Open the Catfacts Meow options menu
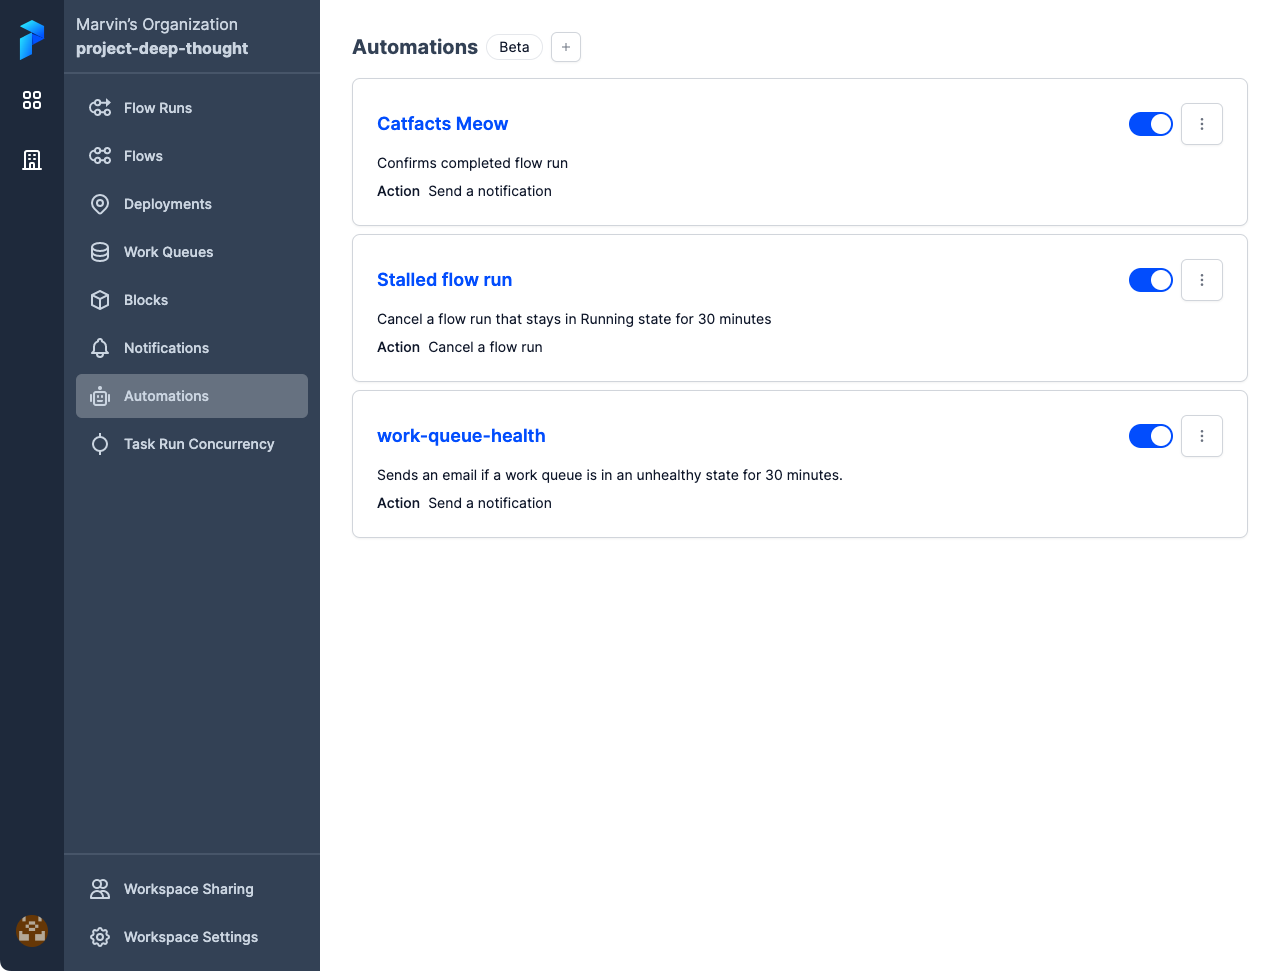 [1202, 124]
